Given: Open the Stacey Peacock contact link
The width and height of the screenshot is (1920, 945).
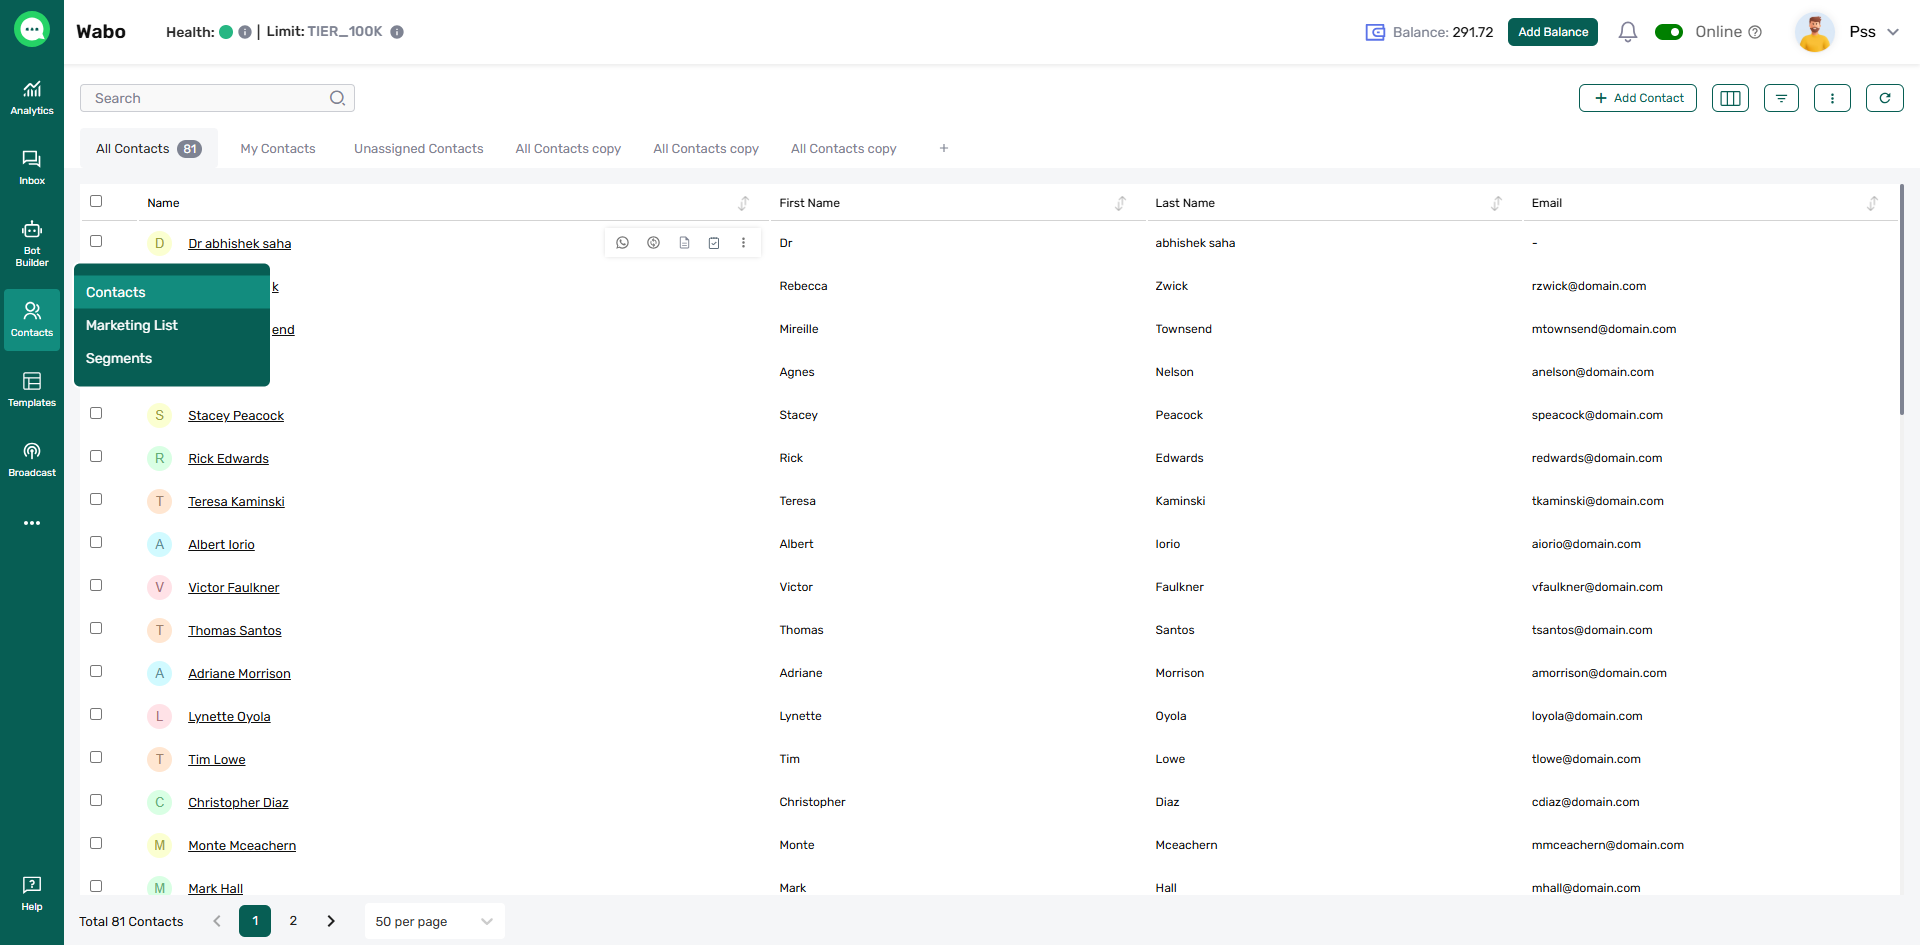Looking at the screenshot, I should pyautogui.click(x=236, y=415).
